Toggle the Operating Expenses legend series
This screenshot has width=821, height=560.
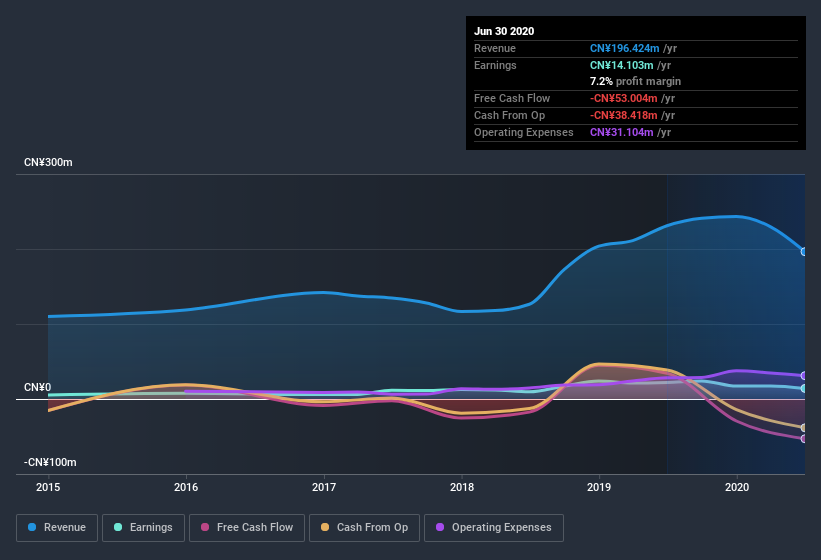point(493,528)
